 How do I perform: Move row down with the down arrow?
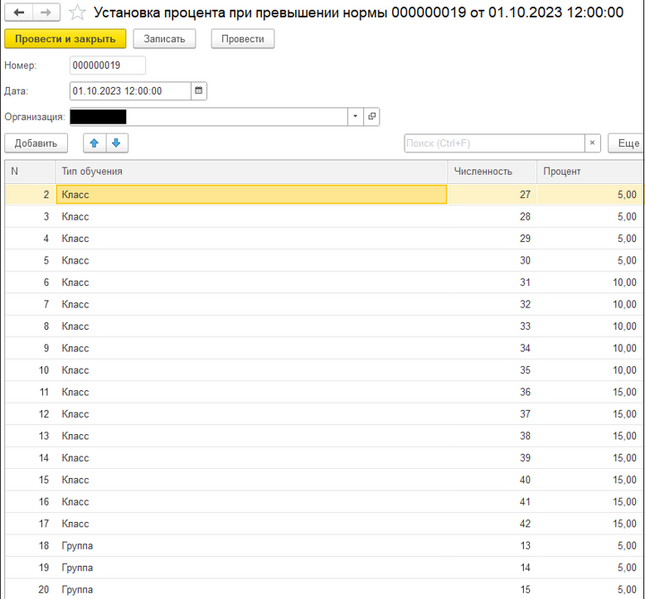[117, 144]
